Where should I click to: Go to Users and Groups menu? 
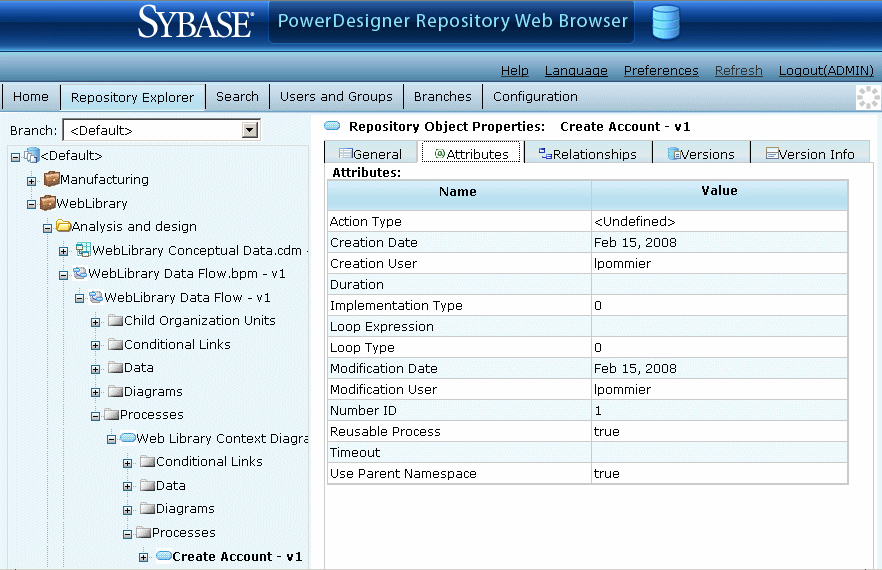[x=336, y=97]
